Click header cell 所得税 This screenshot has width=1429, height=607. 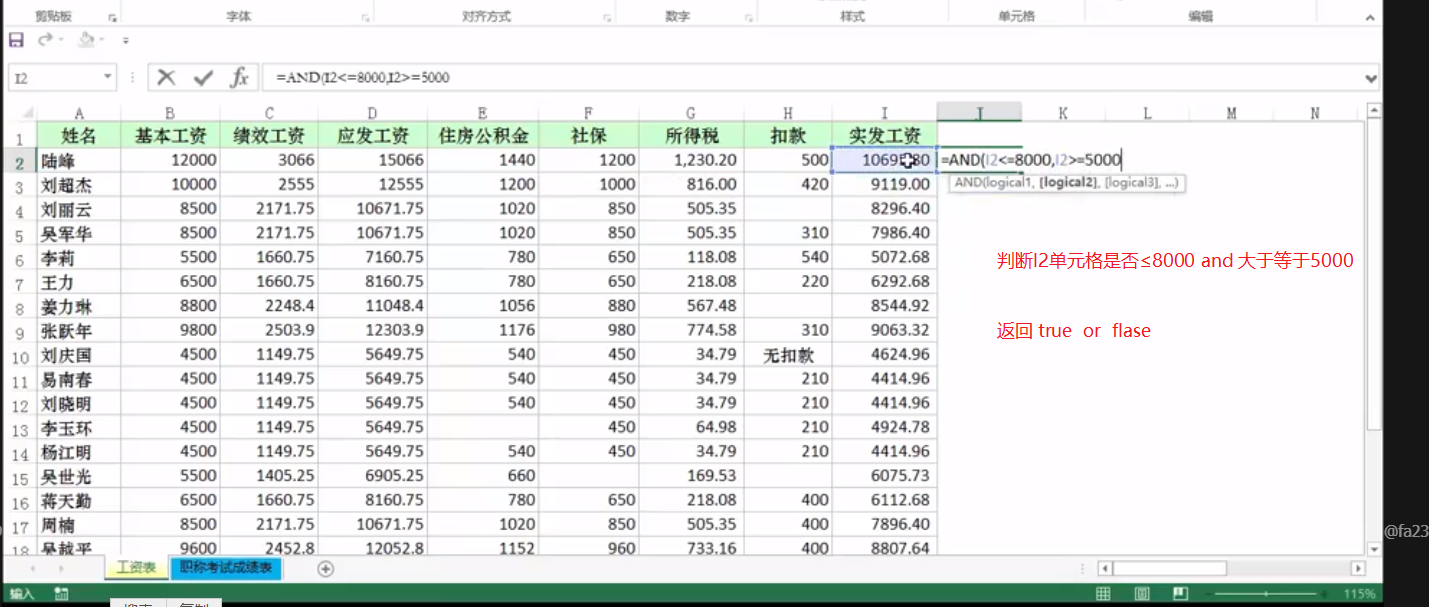(x=691, y=135)
